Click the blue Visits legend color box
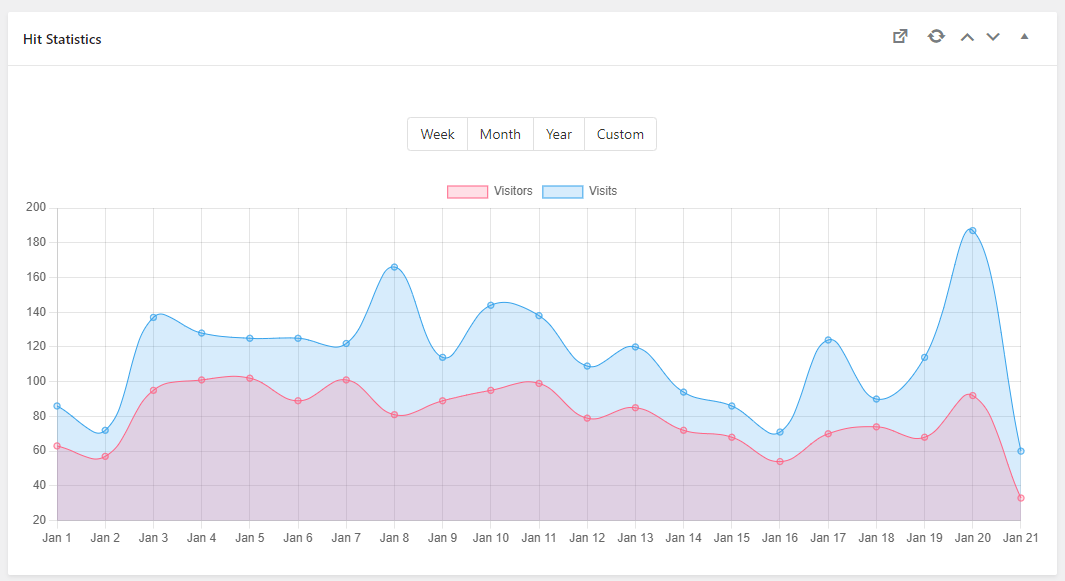The height and width of the screenshot is (581, 1065). [x=562, y=191]
